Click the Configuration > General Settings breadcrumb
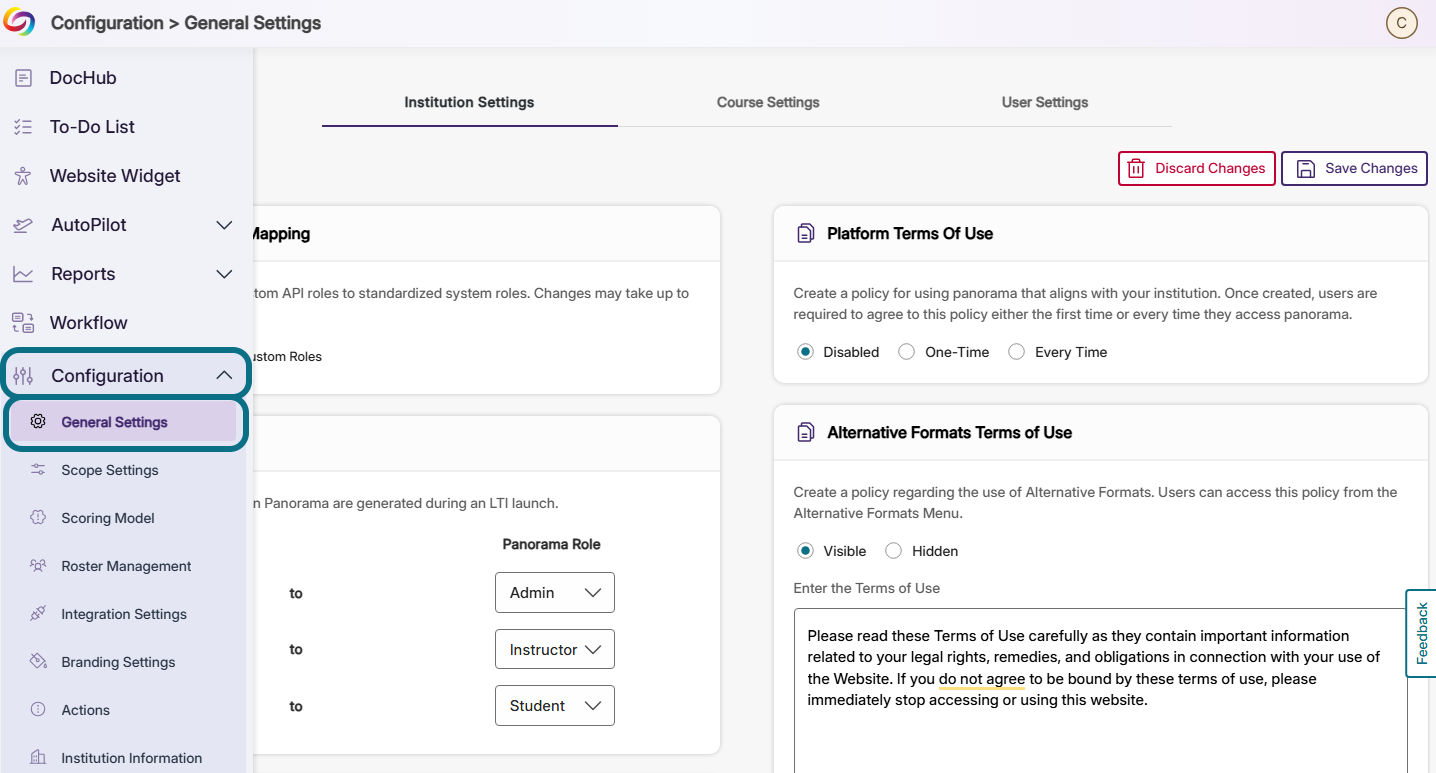 tap(186, 23)
